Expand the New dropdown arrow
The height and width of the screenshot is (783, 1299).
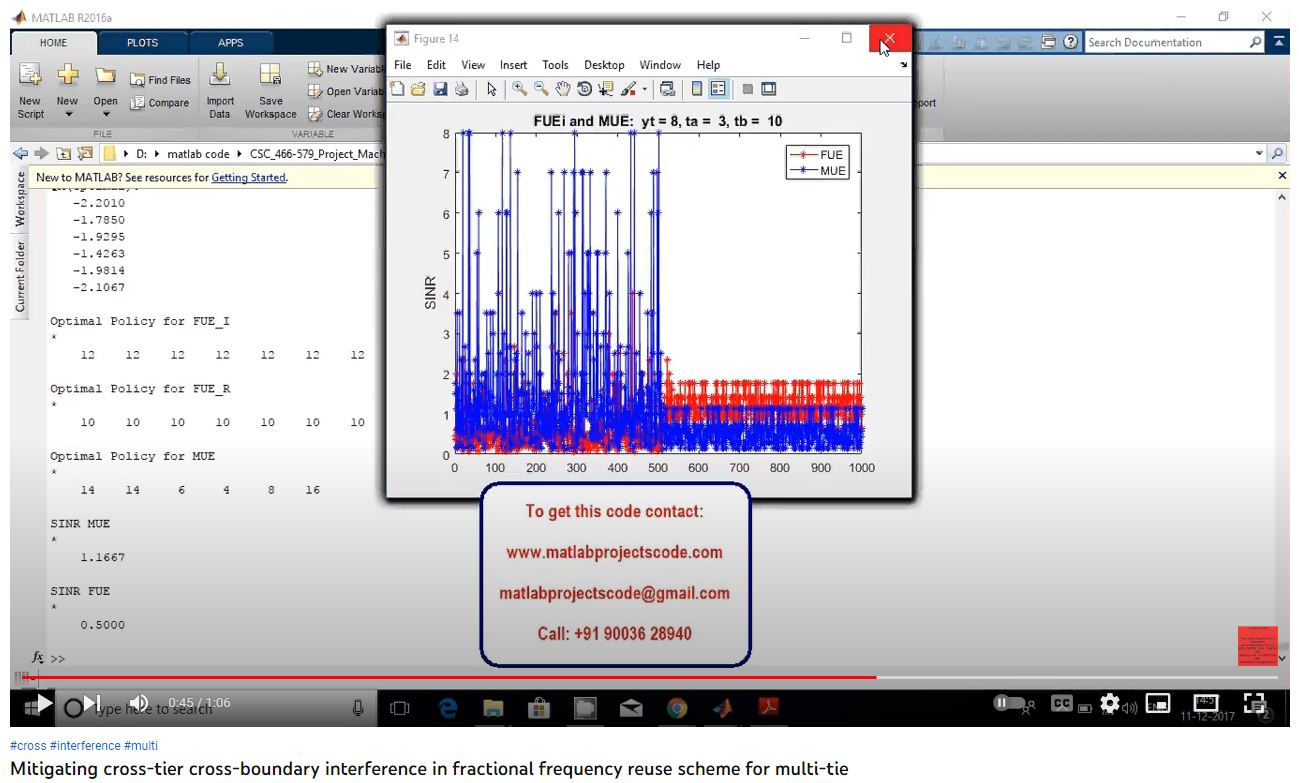pos(68,114)
